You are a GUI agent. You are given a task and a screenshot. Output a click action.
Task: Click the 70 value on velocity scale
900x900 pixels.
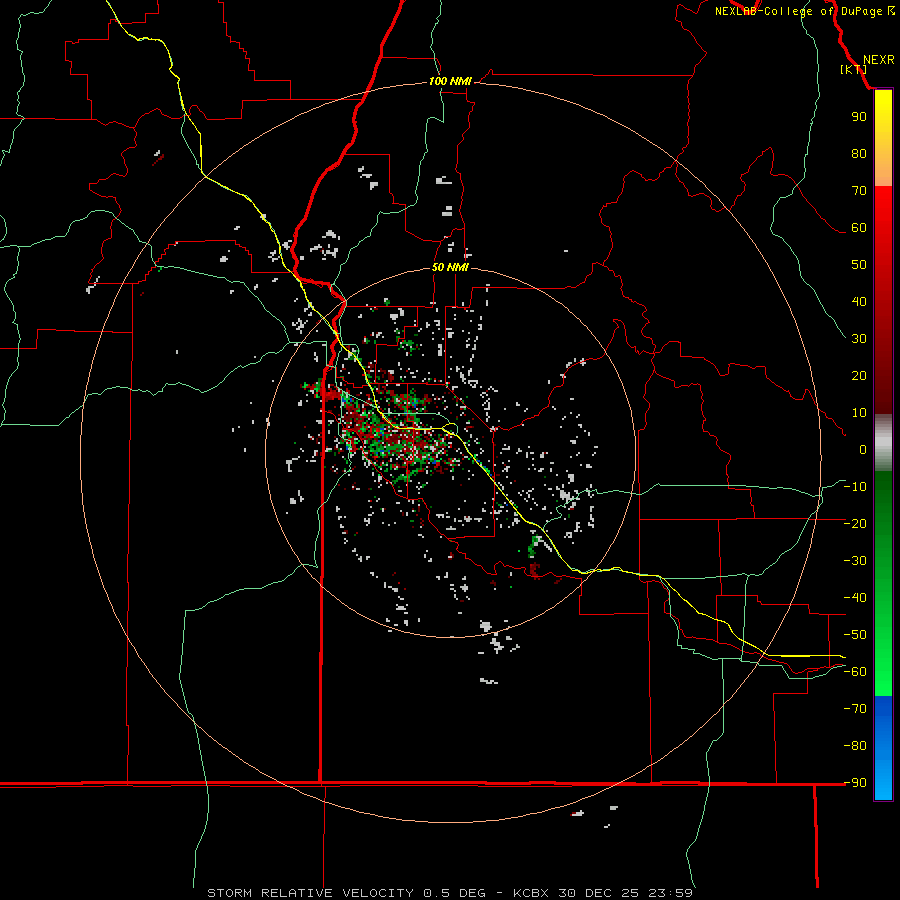tap(859, 191)
